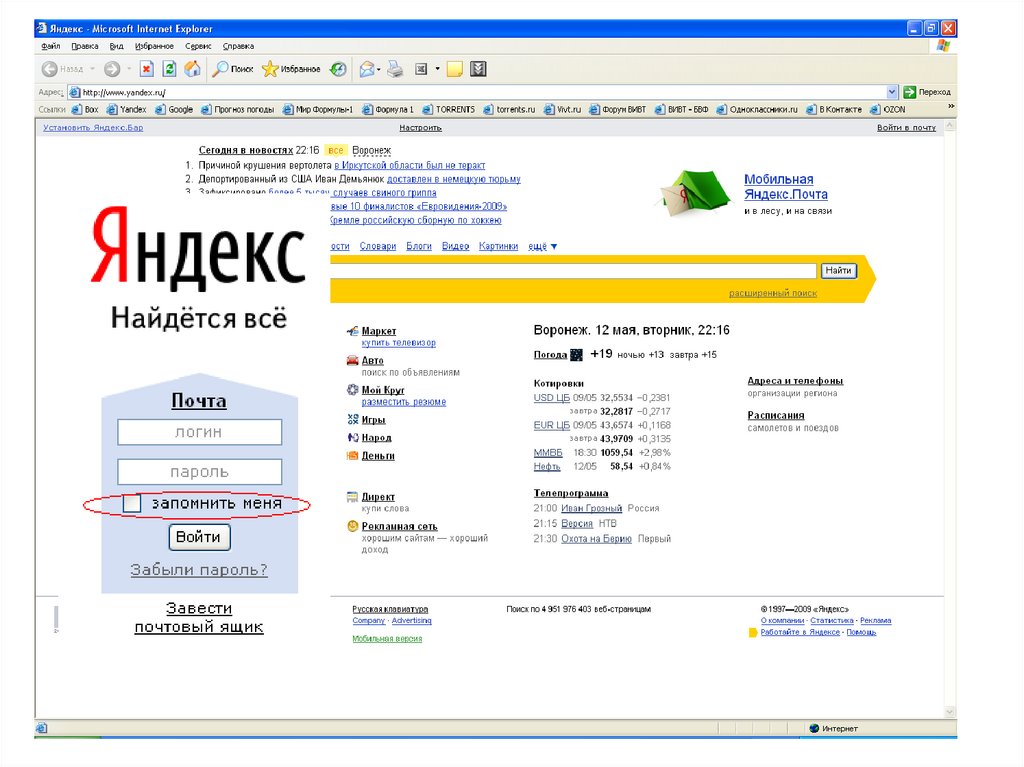This screenshot has height=767, width=1024.
Task: Open the Войти в почту link
Action: click(x=906, y=127)
